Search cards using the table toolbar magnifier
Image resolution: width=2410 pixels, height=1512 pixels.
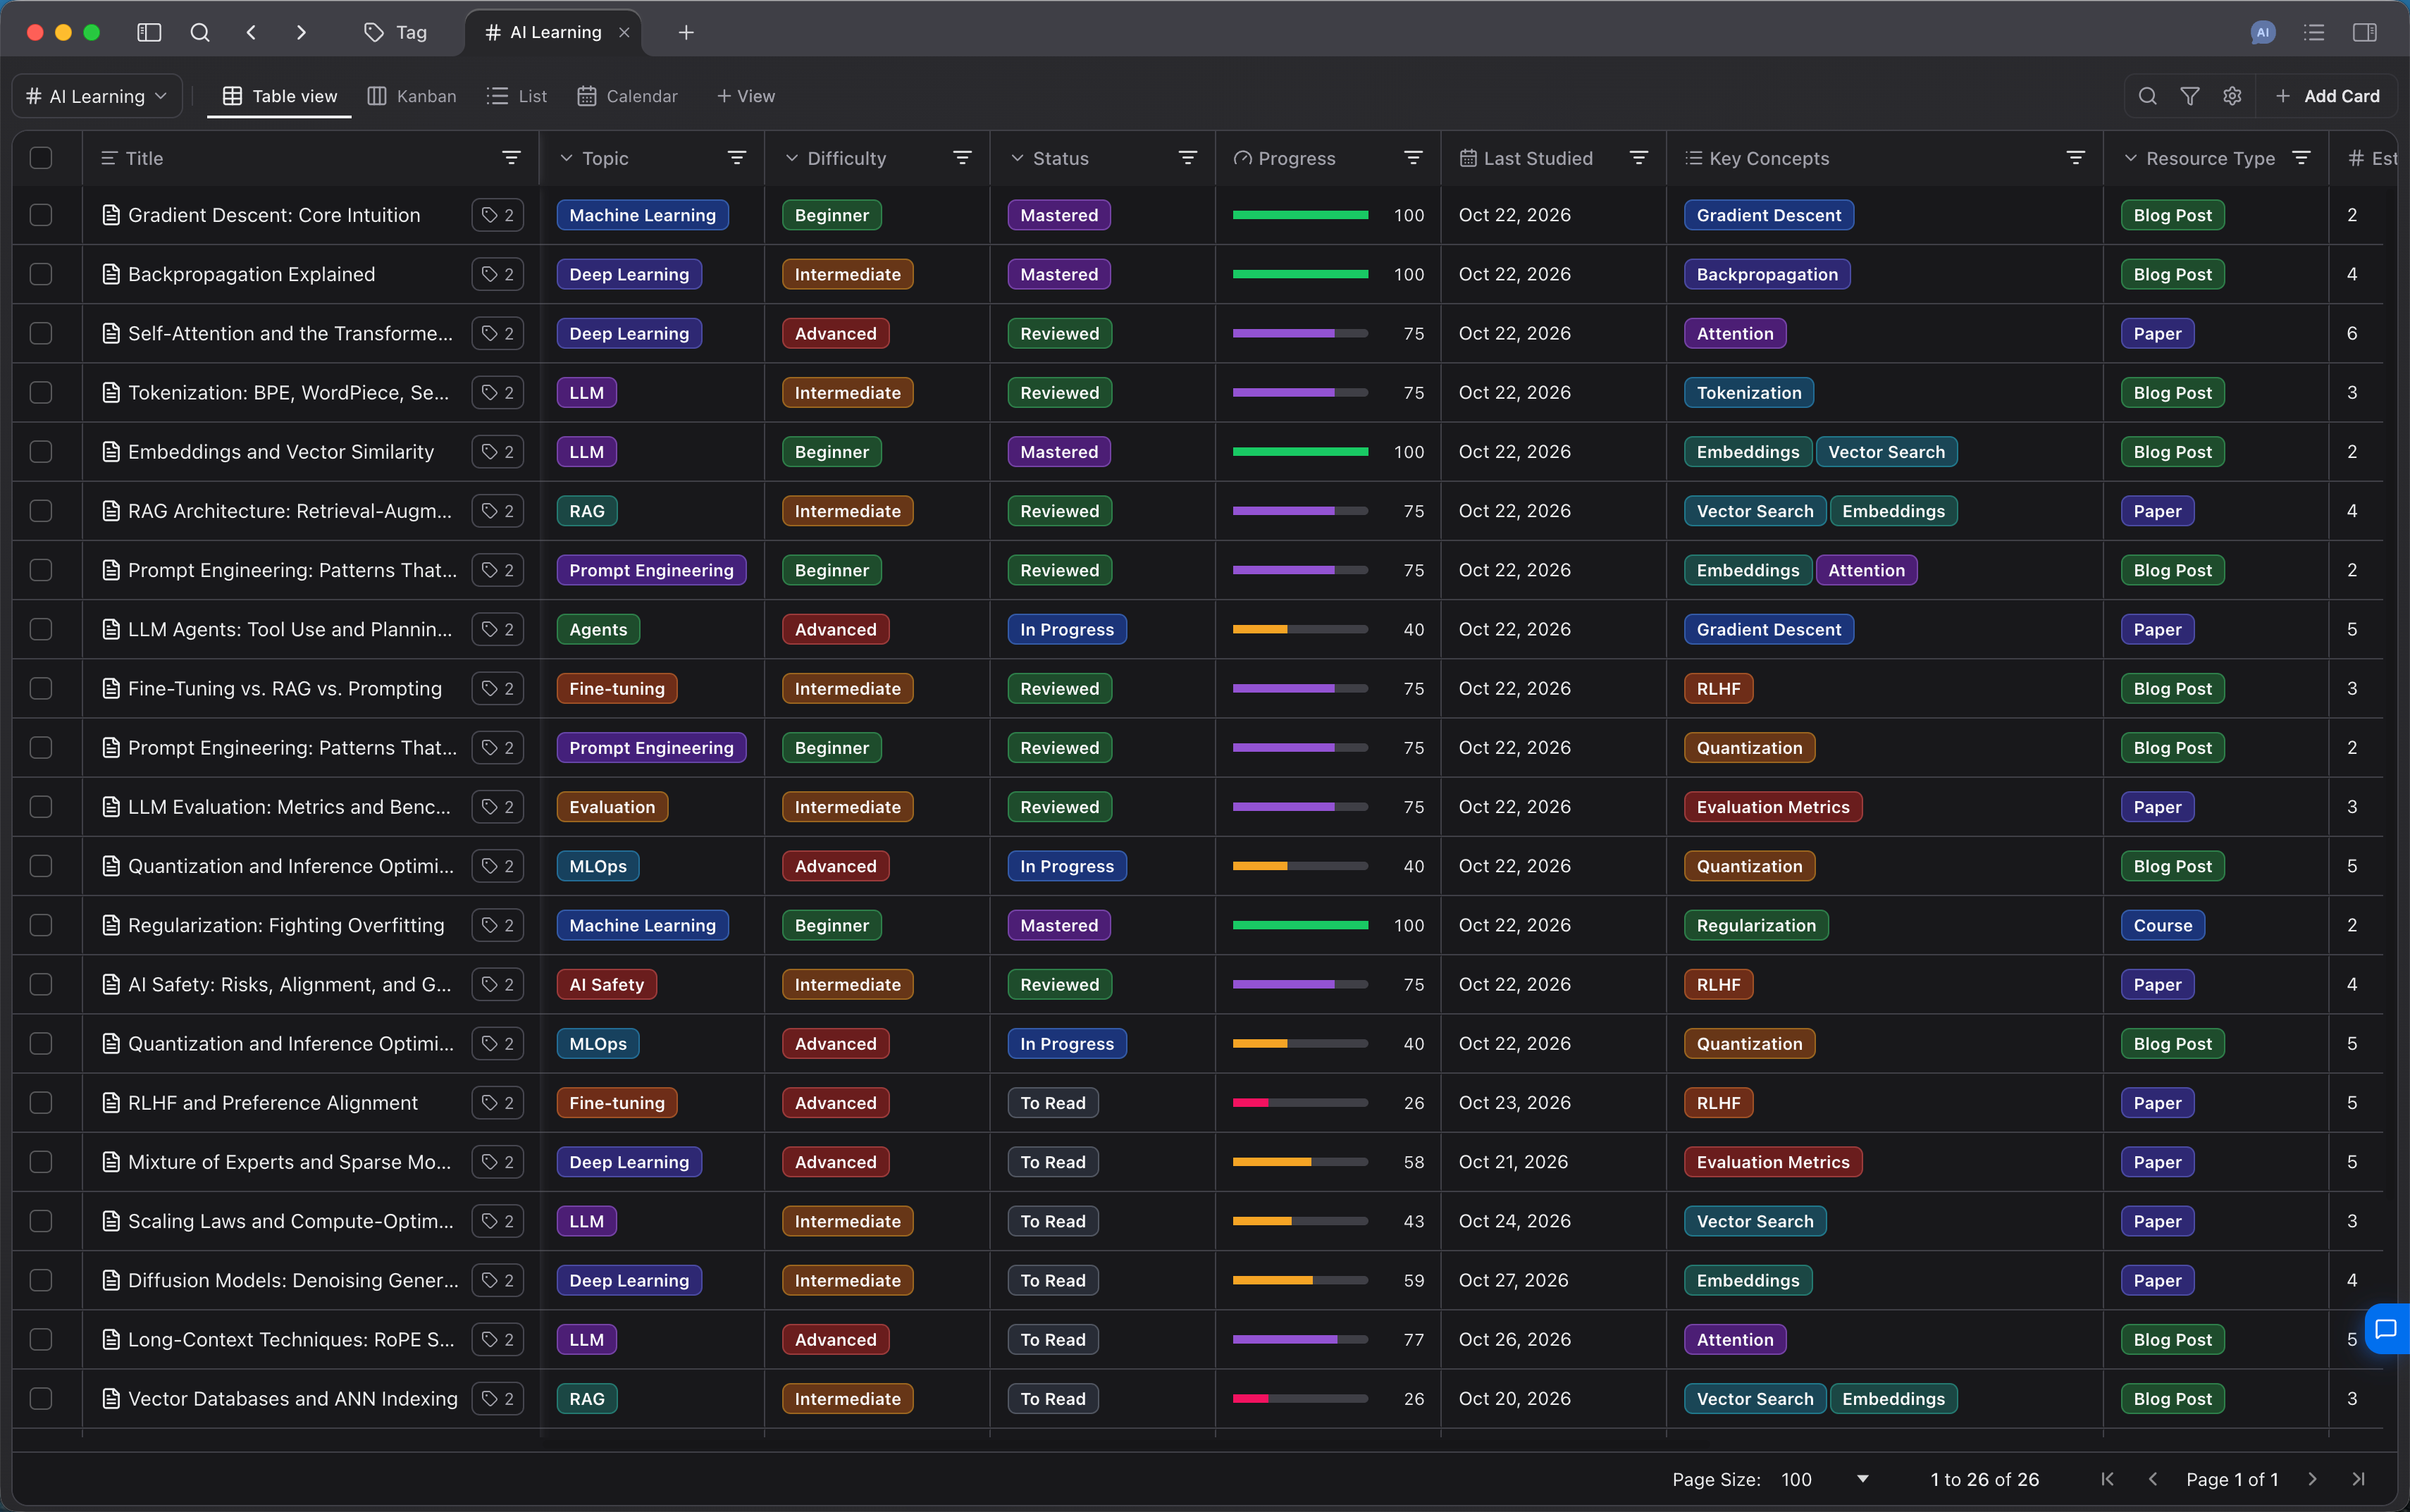[x=2147, y=96]
